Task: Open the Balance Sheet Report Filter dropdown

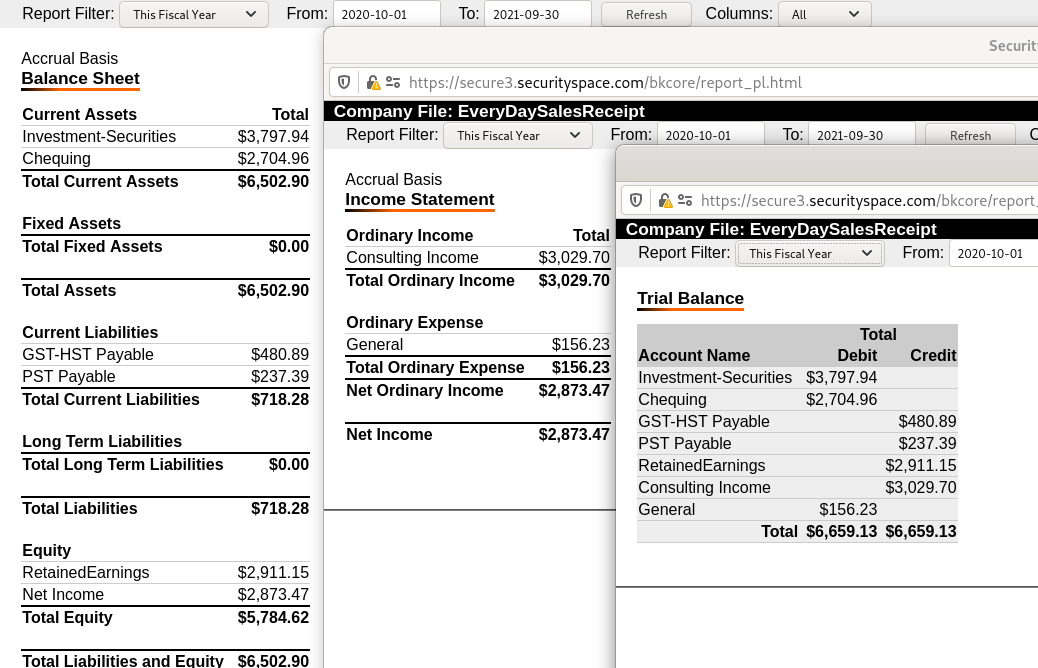Action: pos(193,14)
